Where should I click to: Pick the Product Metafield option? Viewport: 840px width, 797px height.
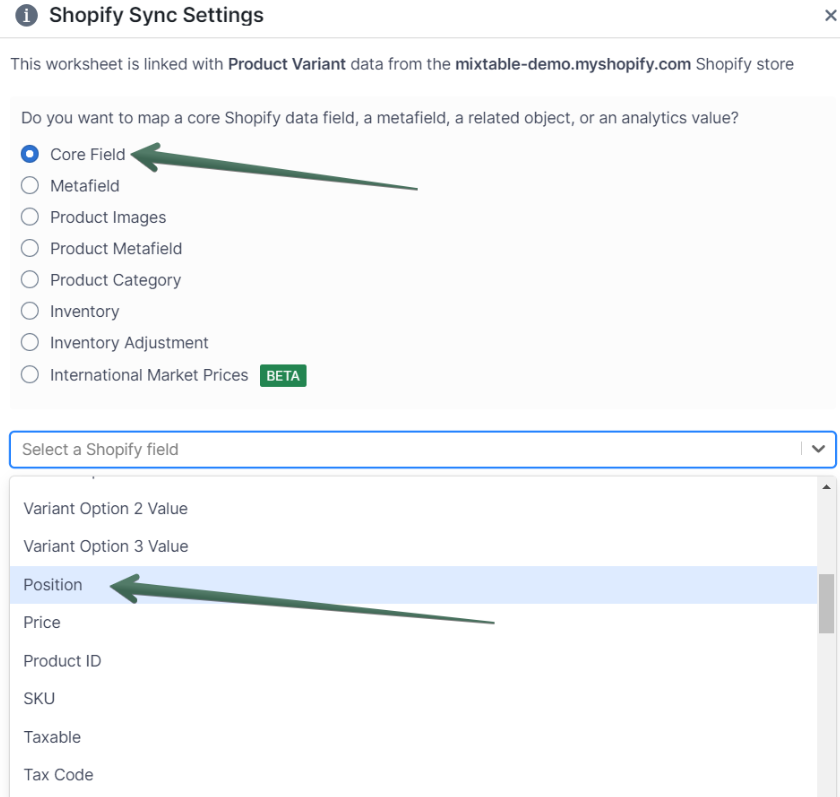(x=30, y=248)
